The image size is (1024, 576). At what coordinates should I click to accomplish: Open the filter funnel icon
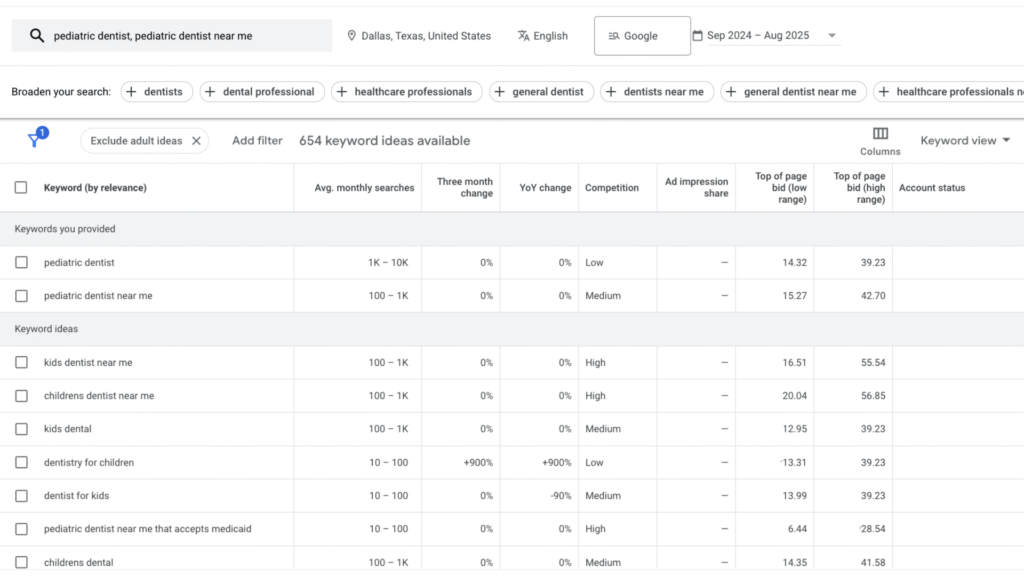pyautogui.click(x=34, y=141)
